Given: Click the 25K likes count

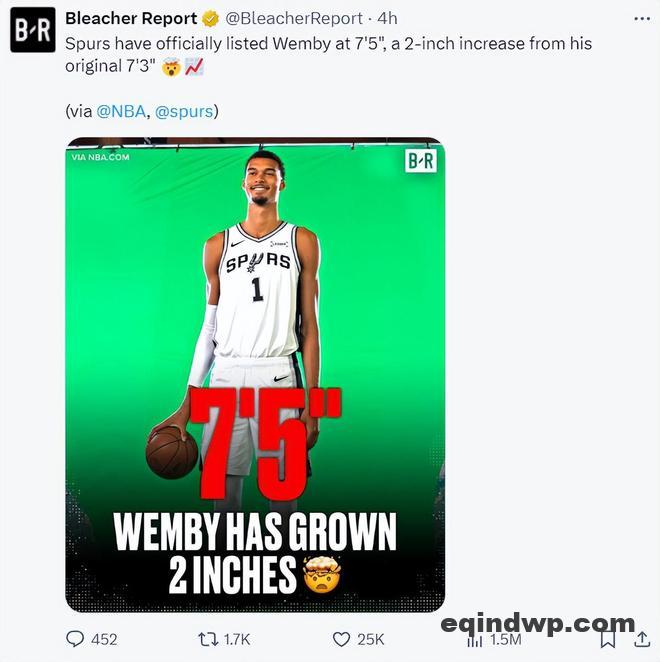Looking at the screenshot, I should point(371,640).
